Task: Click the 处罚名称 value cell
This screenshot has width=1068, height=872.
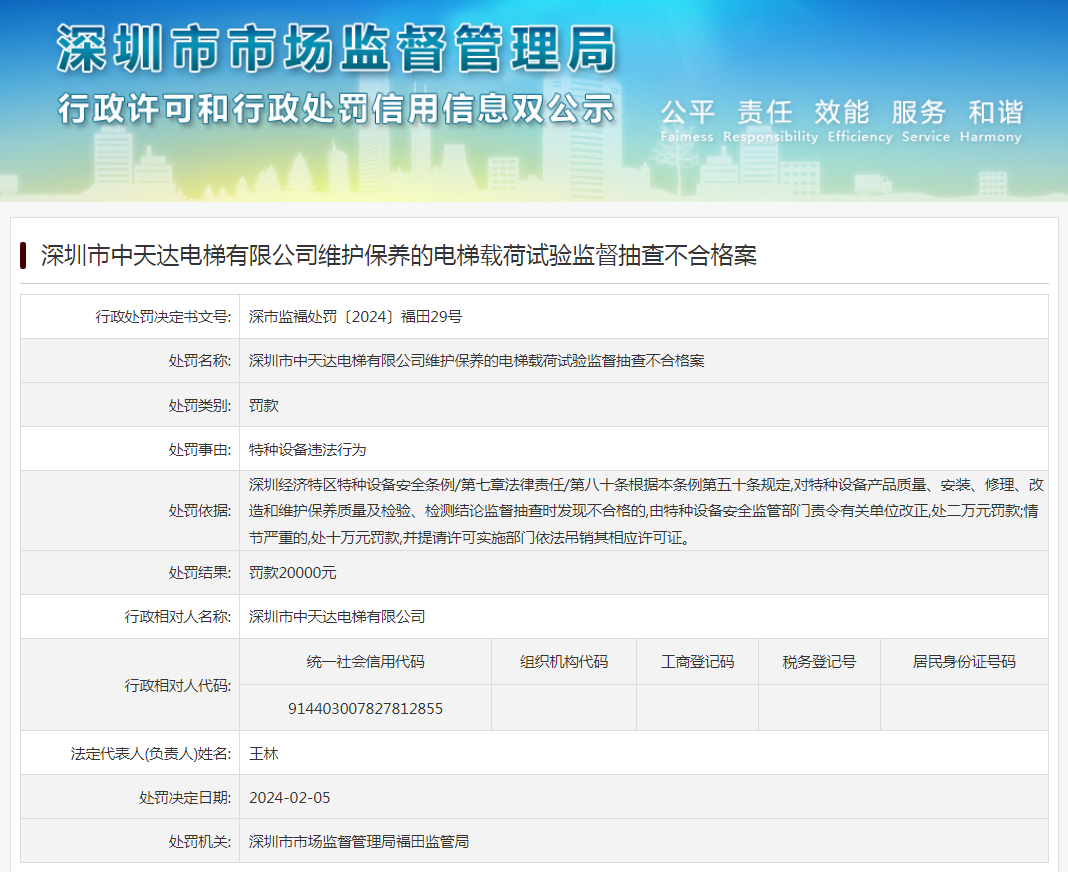Action: (476, 361)
